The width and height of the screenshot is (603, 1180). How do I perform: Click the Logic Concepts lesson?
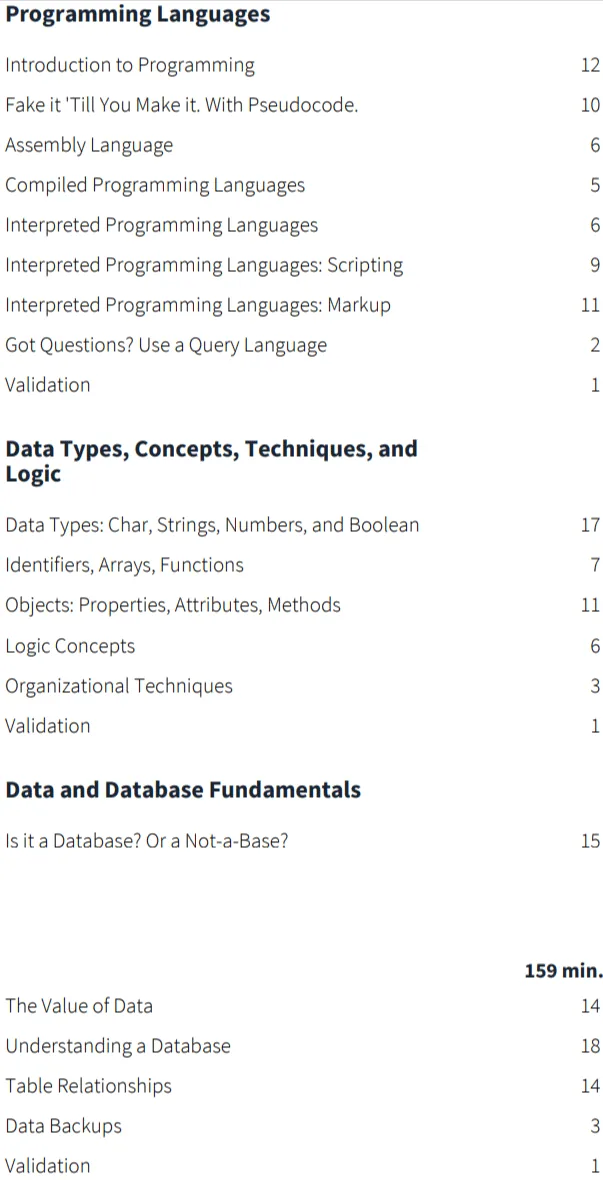pos(70,646)
